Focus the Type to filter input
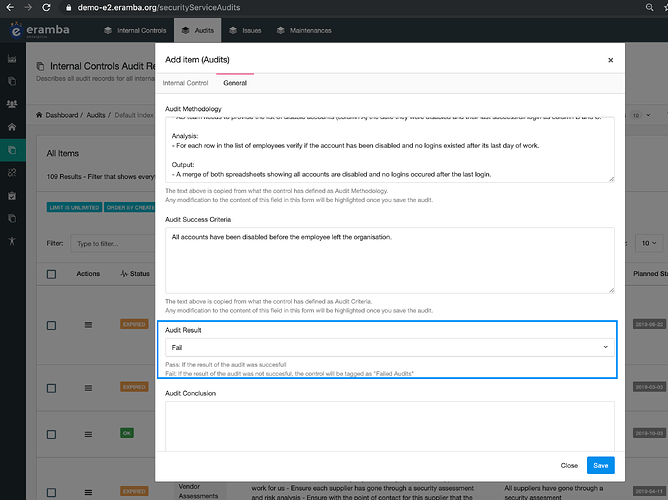 pos(113,244)
